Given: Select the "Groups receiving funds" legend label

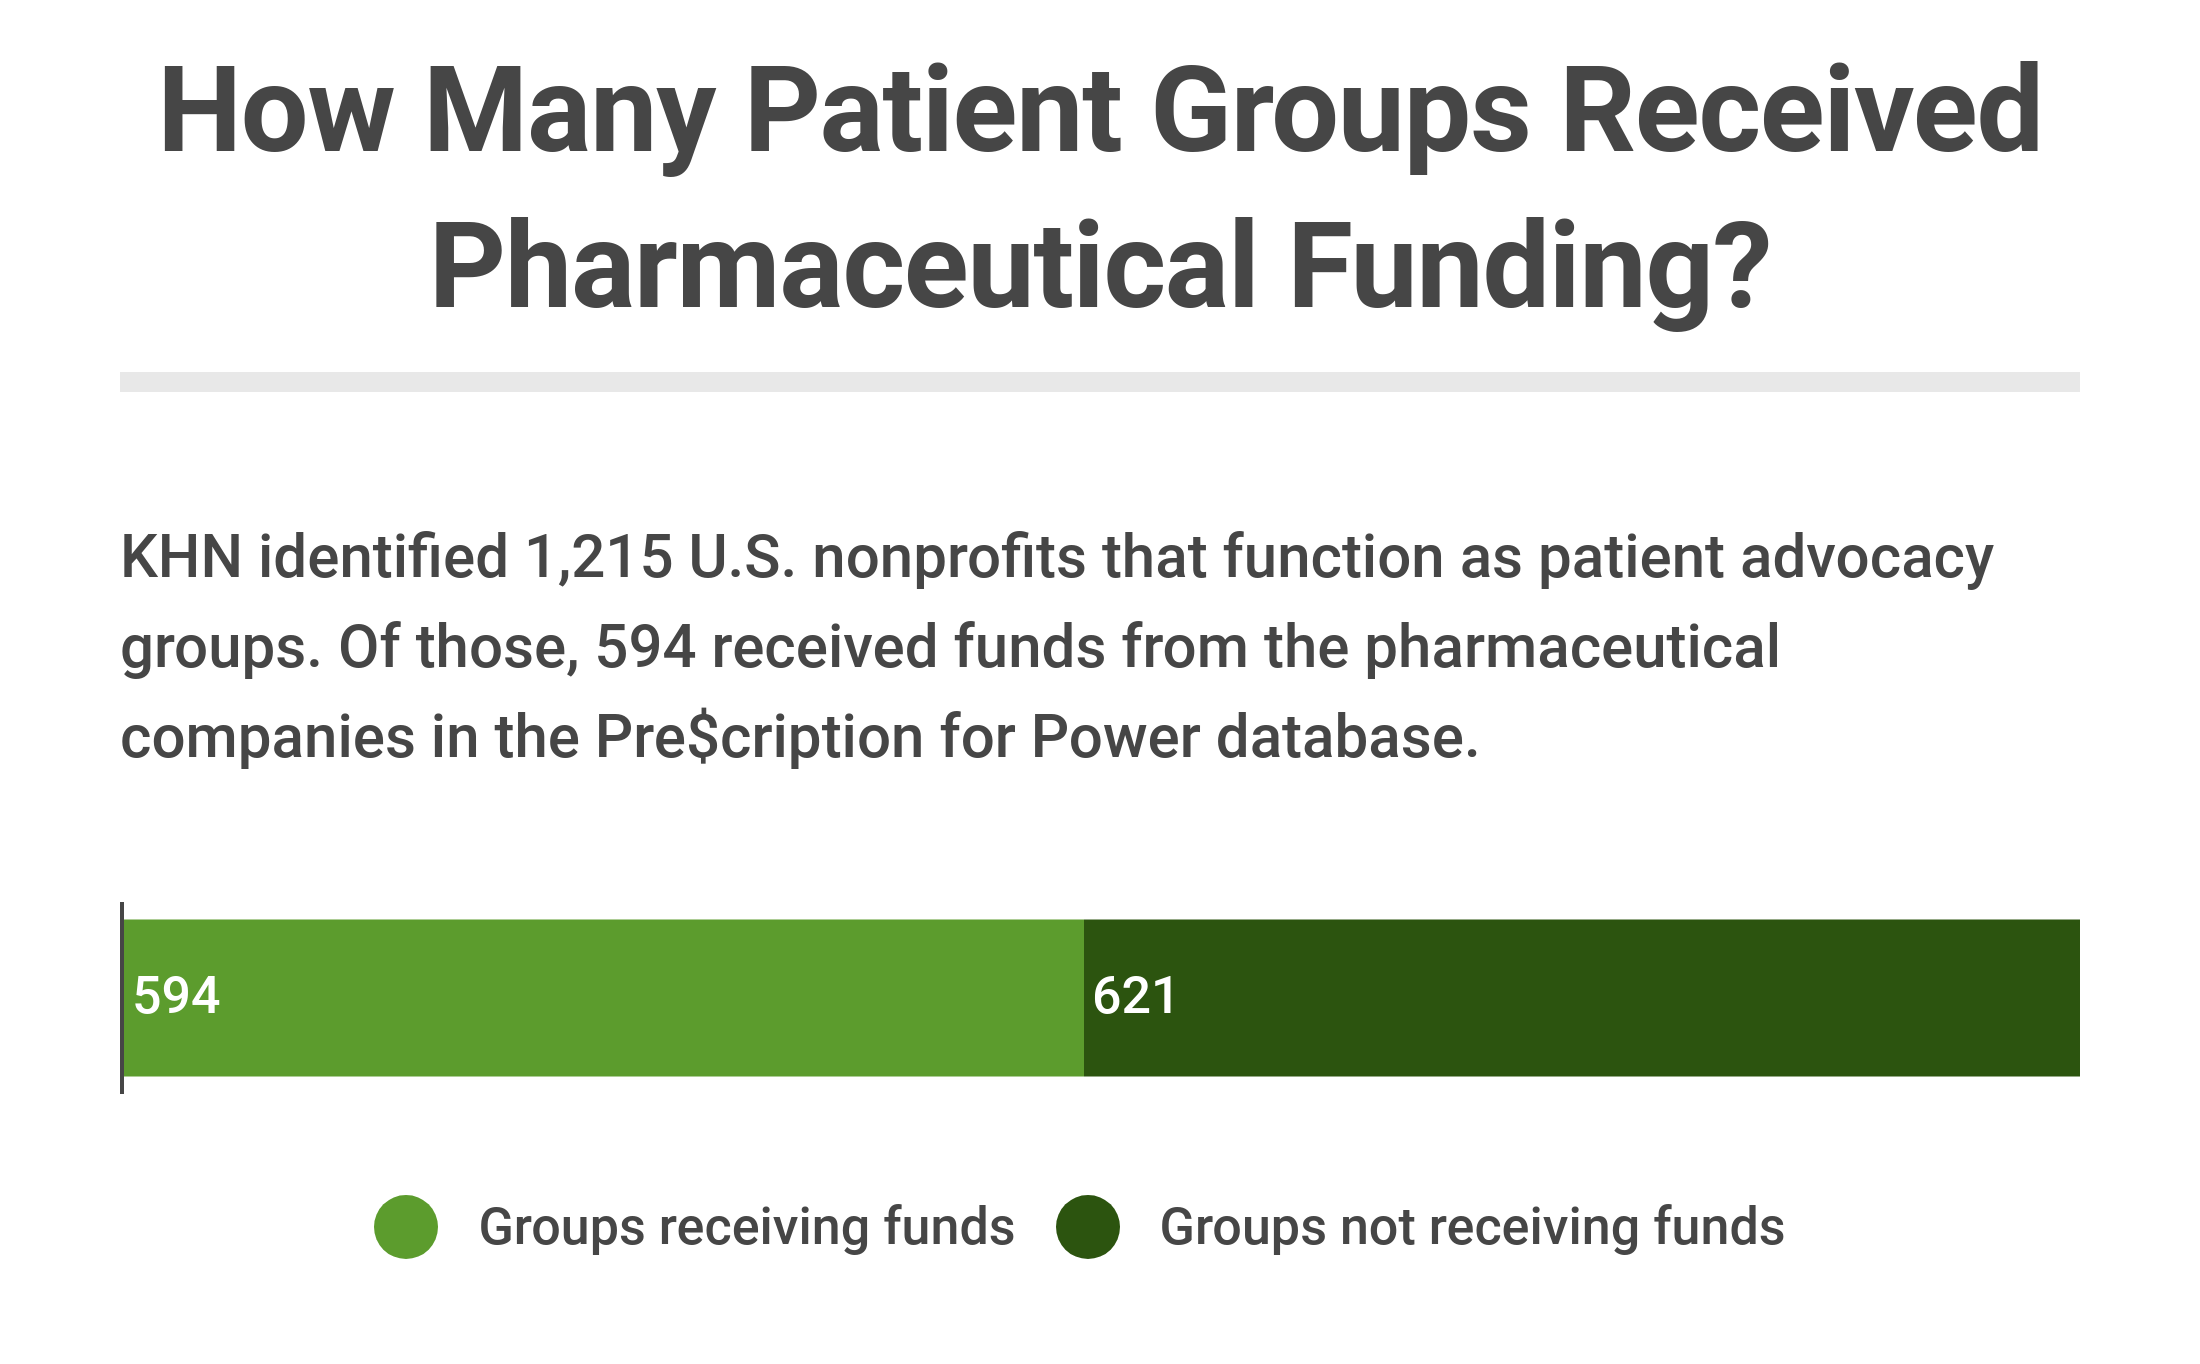Looking at the screenshot, I should [x=746, y=1227].
